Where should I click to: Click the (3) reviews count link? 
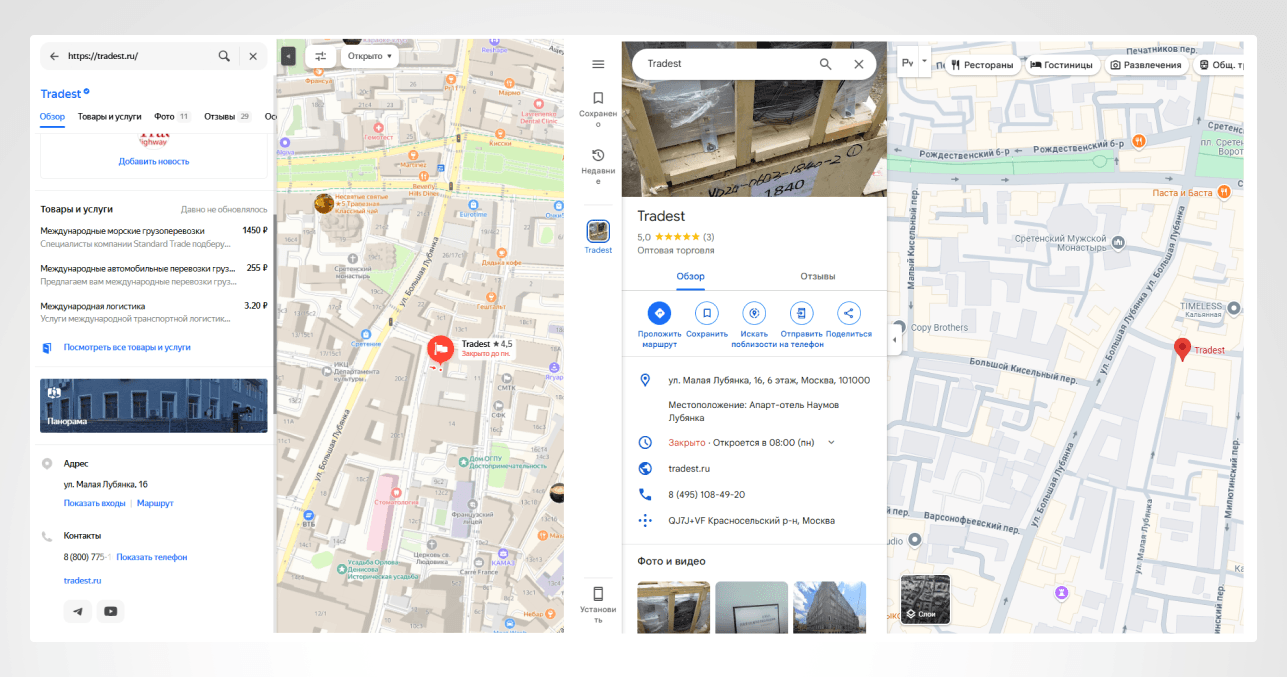click(x=708, y=237)
